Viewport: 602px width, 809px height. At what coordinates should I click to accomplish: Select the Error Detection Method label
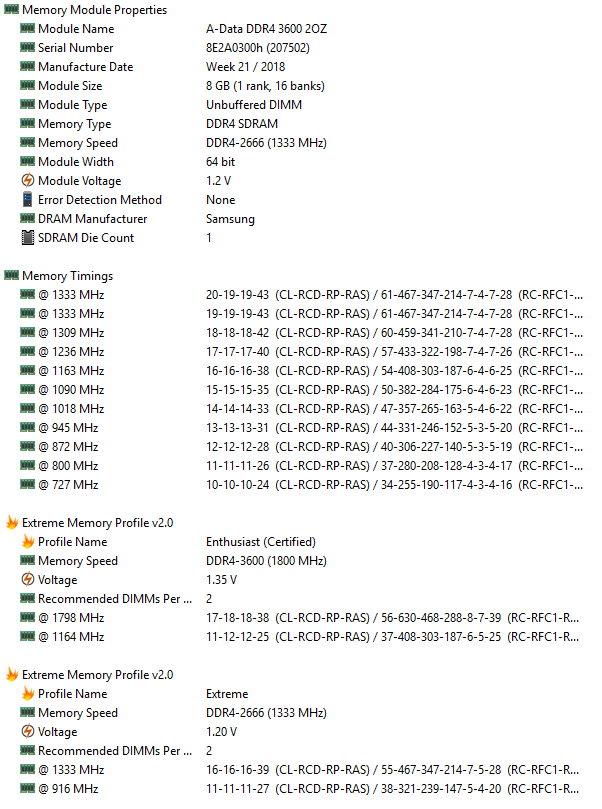100,200
